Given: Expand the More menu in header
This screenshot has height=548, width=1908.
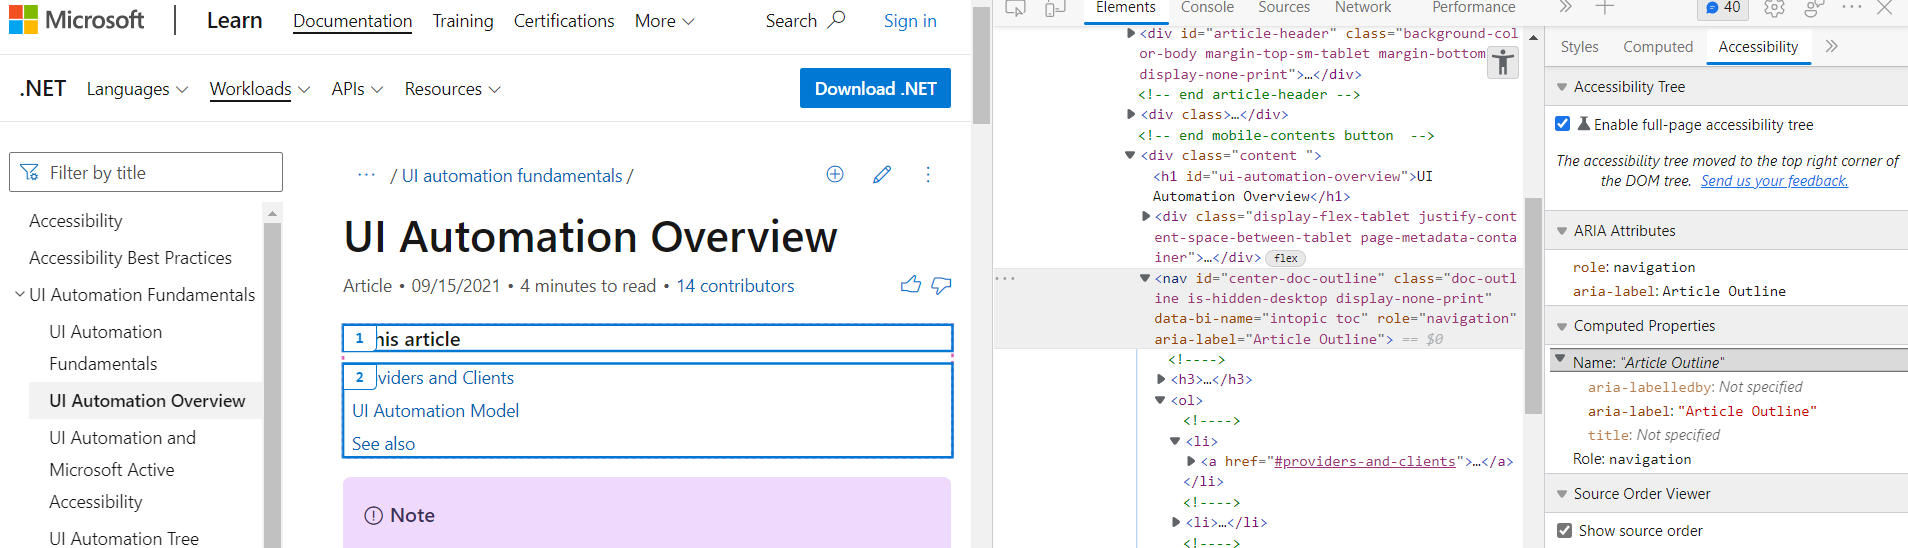Looking at the screenshot, I should point(664,21).
